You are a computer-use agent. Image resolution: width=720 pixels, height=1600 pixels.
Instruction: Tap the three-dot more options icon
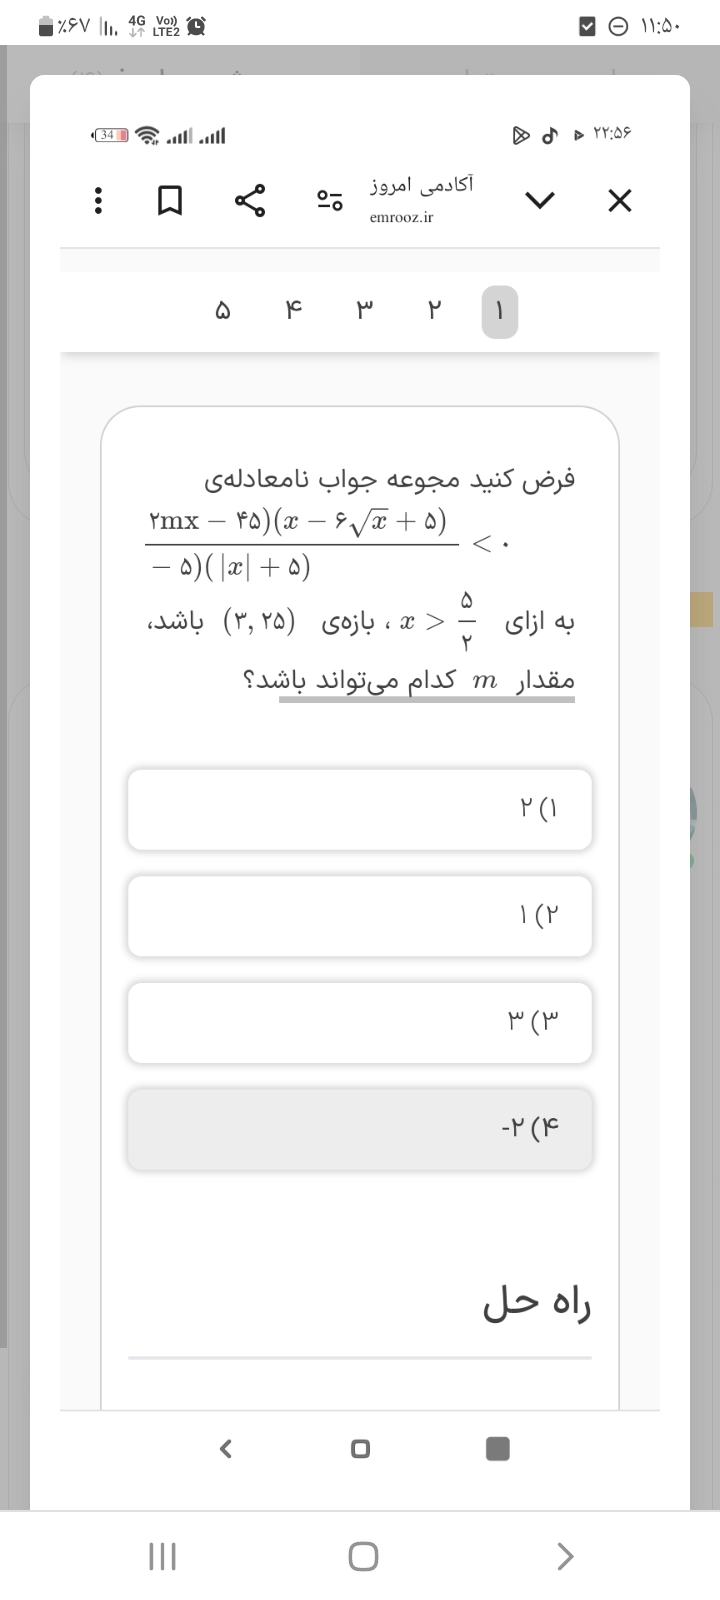coord(97,201)
